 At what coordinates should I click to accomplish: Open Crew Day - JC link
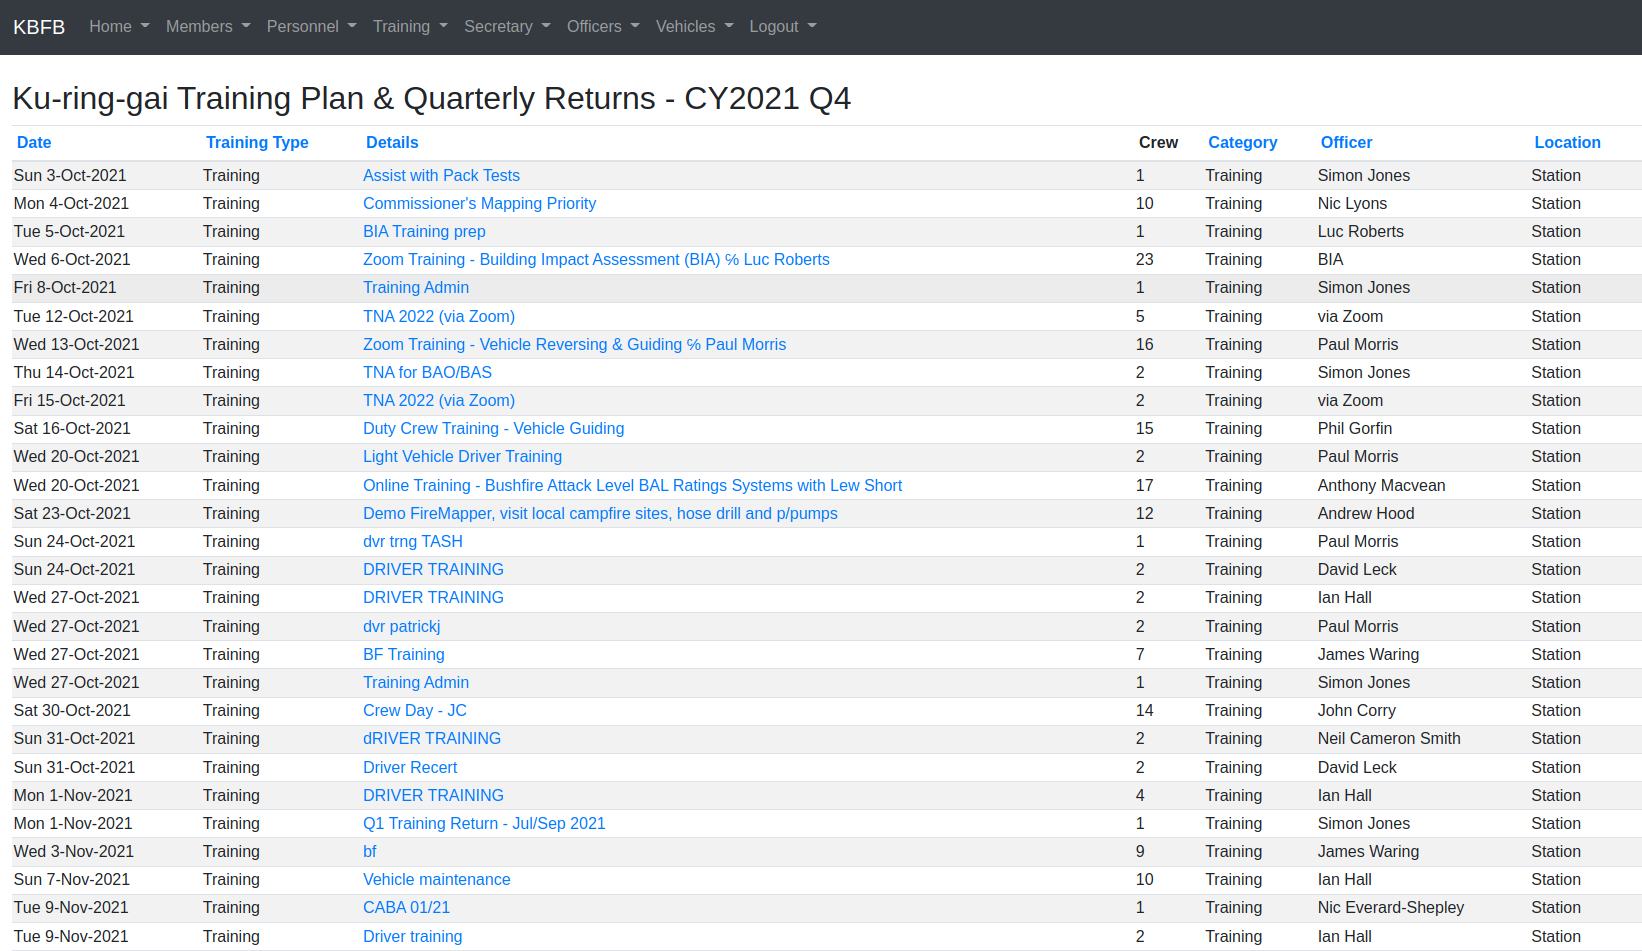click(x=415, y=711)
